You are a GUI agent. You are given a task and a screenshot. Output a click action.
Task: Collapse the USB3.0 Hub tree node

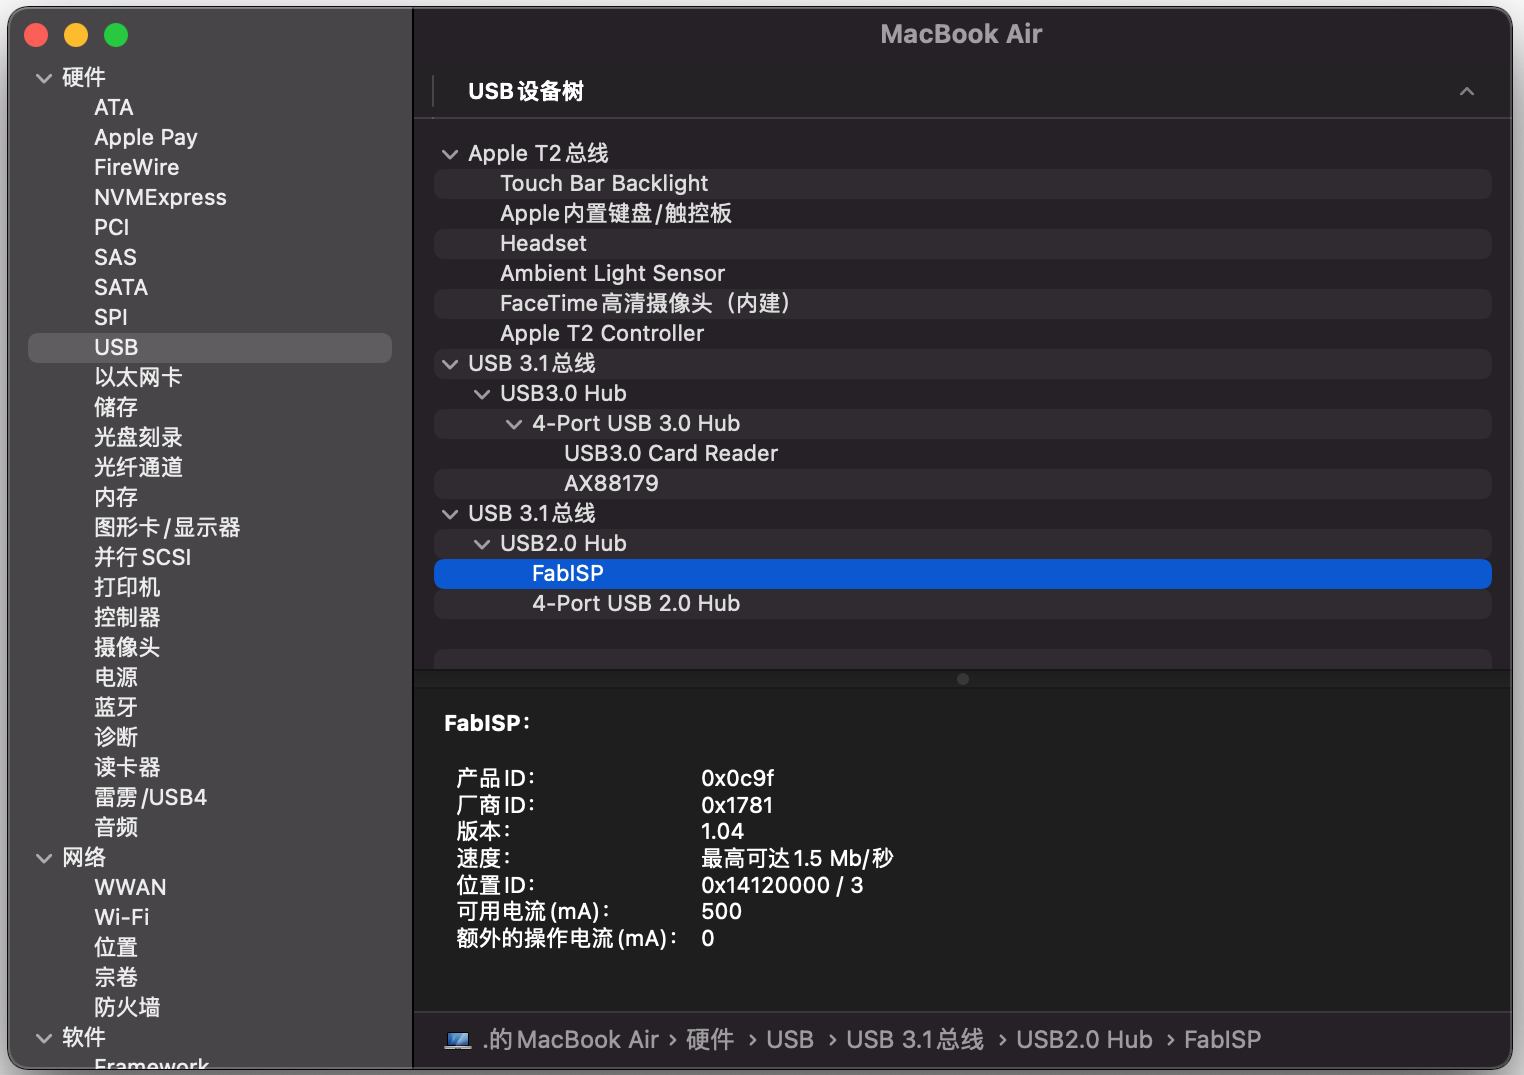point(482,394)
